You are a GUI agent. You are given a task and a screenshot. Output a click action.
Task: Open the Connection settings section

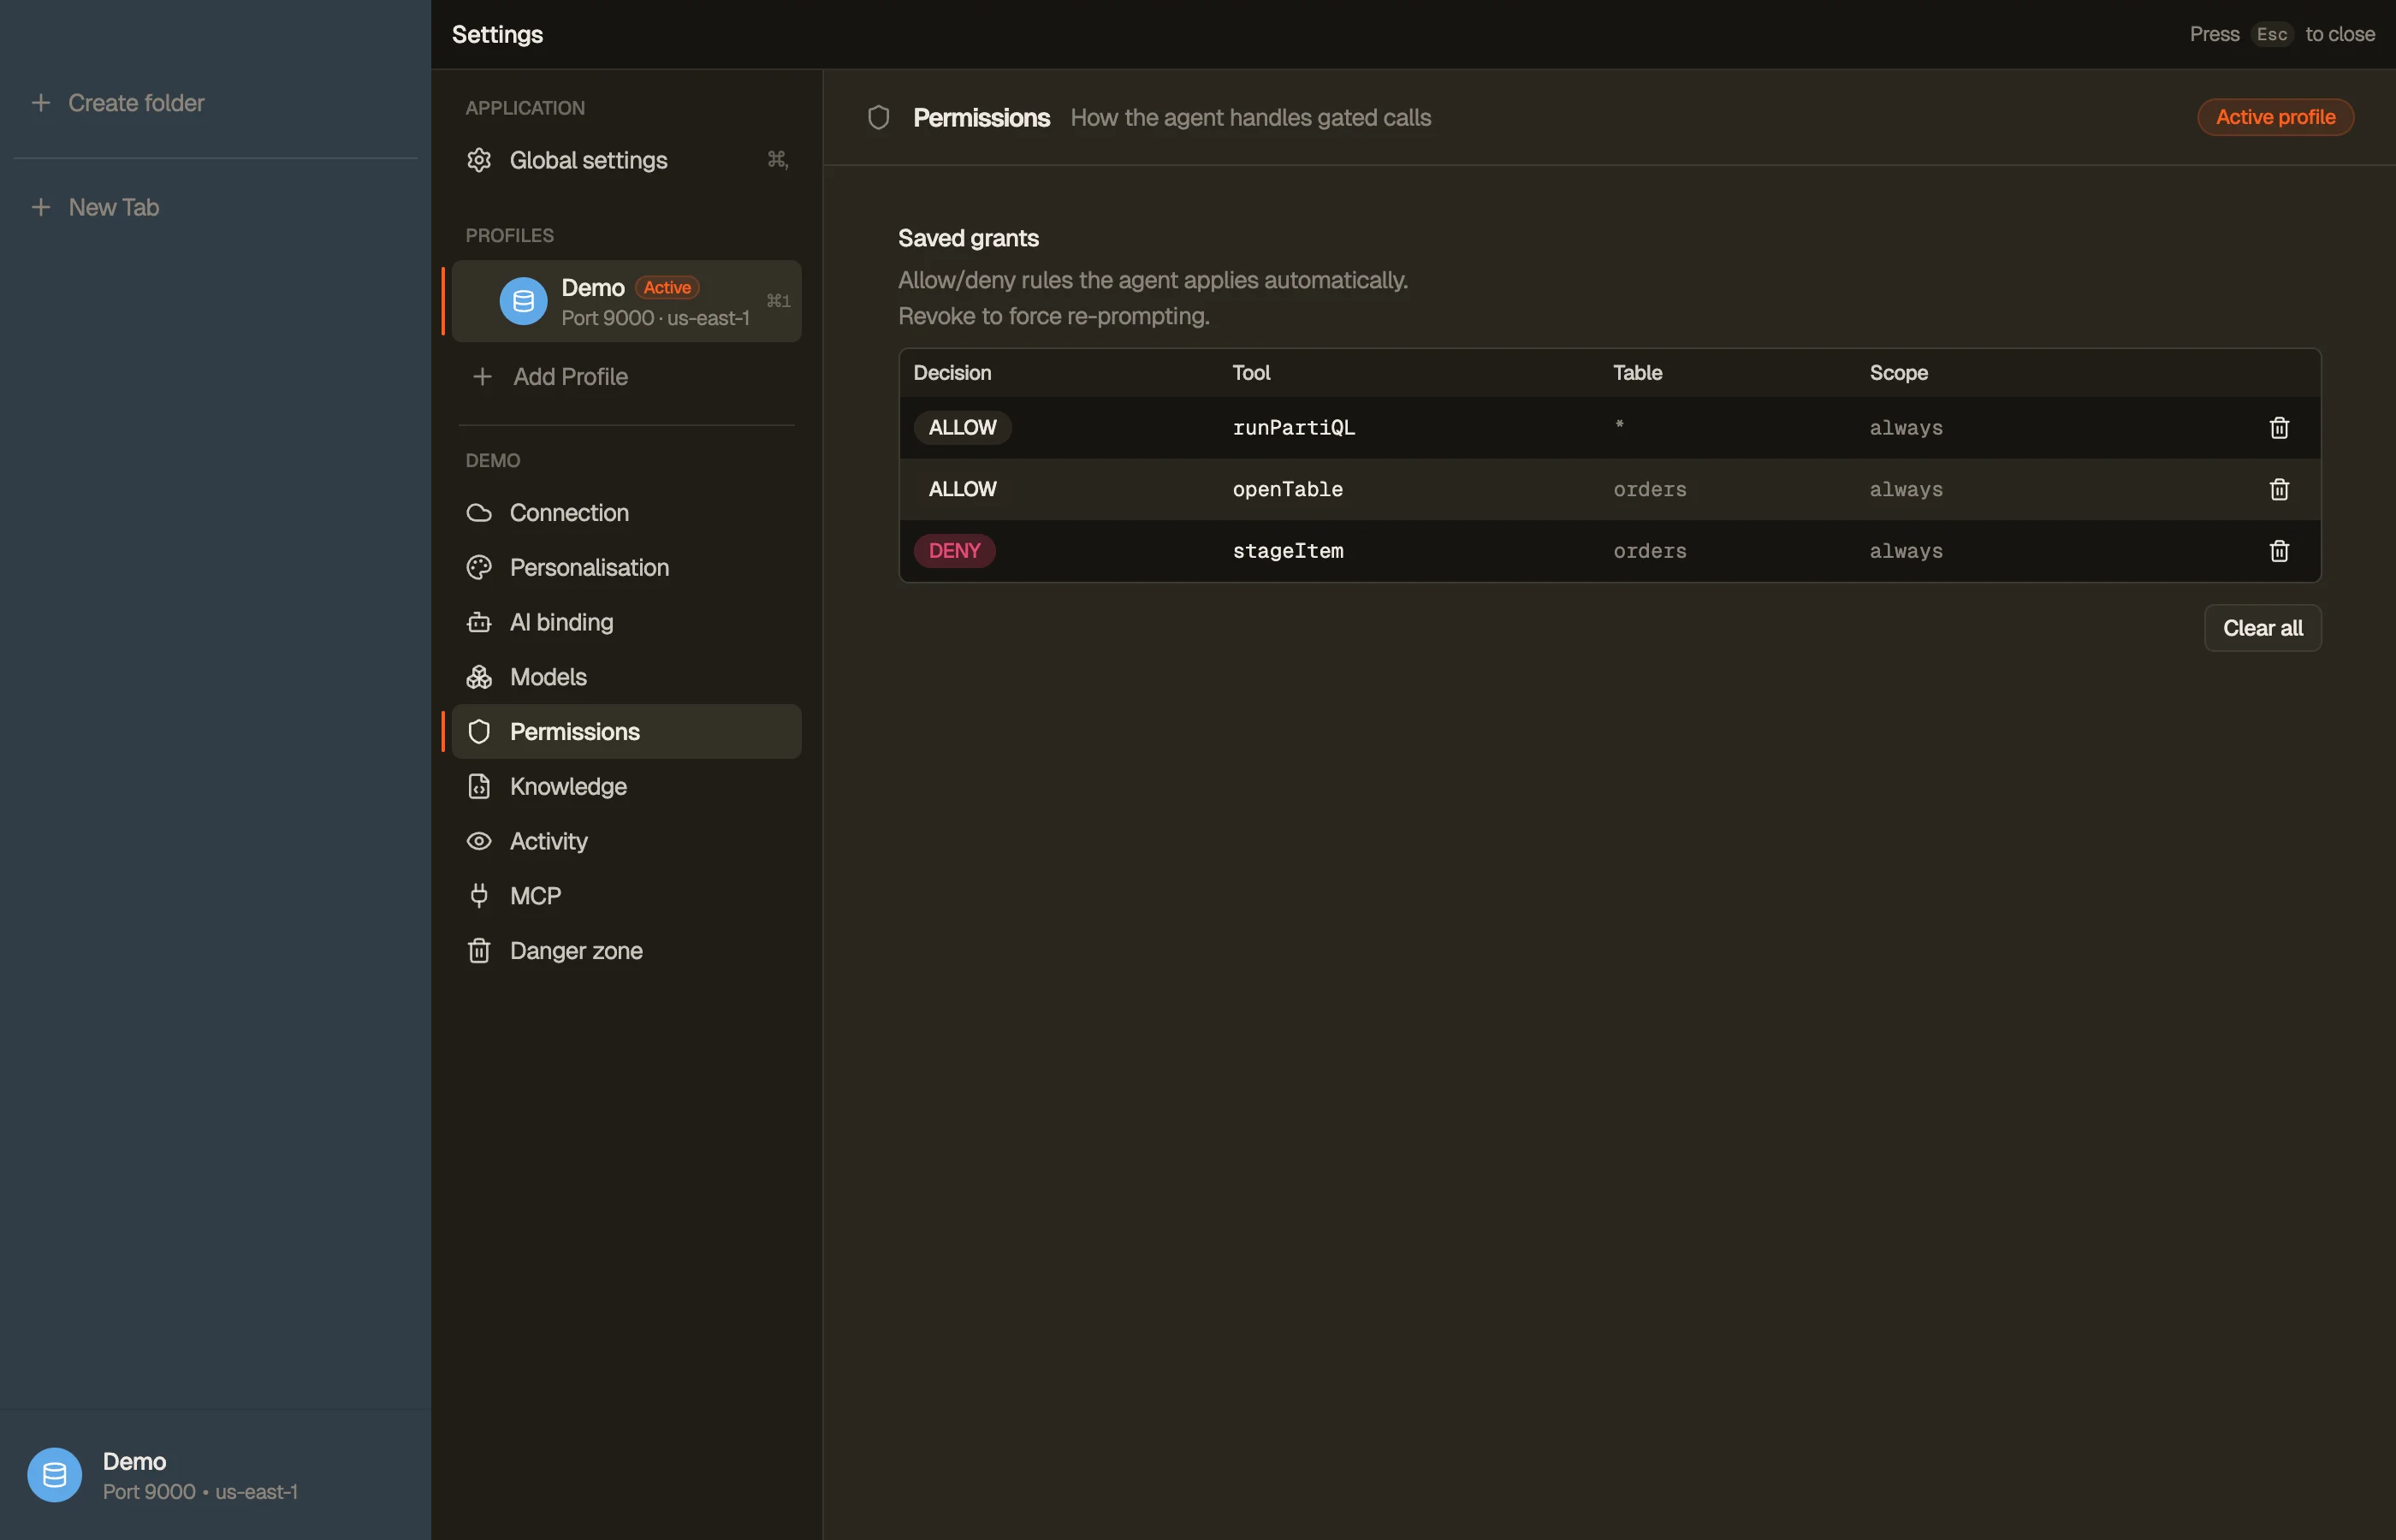click(626, 513)
